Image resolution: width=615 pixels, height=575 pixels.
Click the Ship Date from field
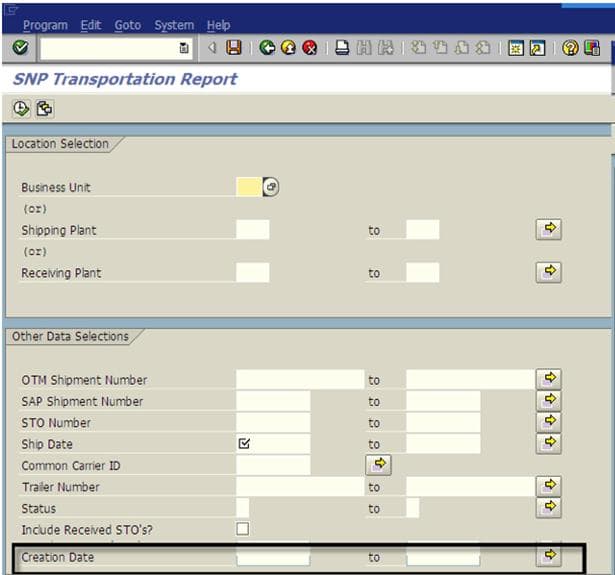click(x=273, y=444)
